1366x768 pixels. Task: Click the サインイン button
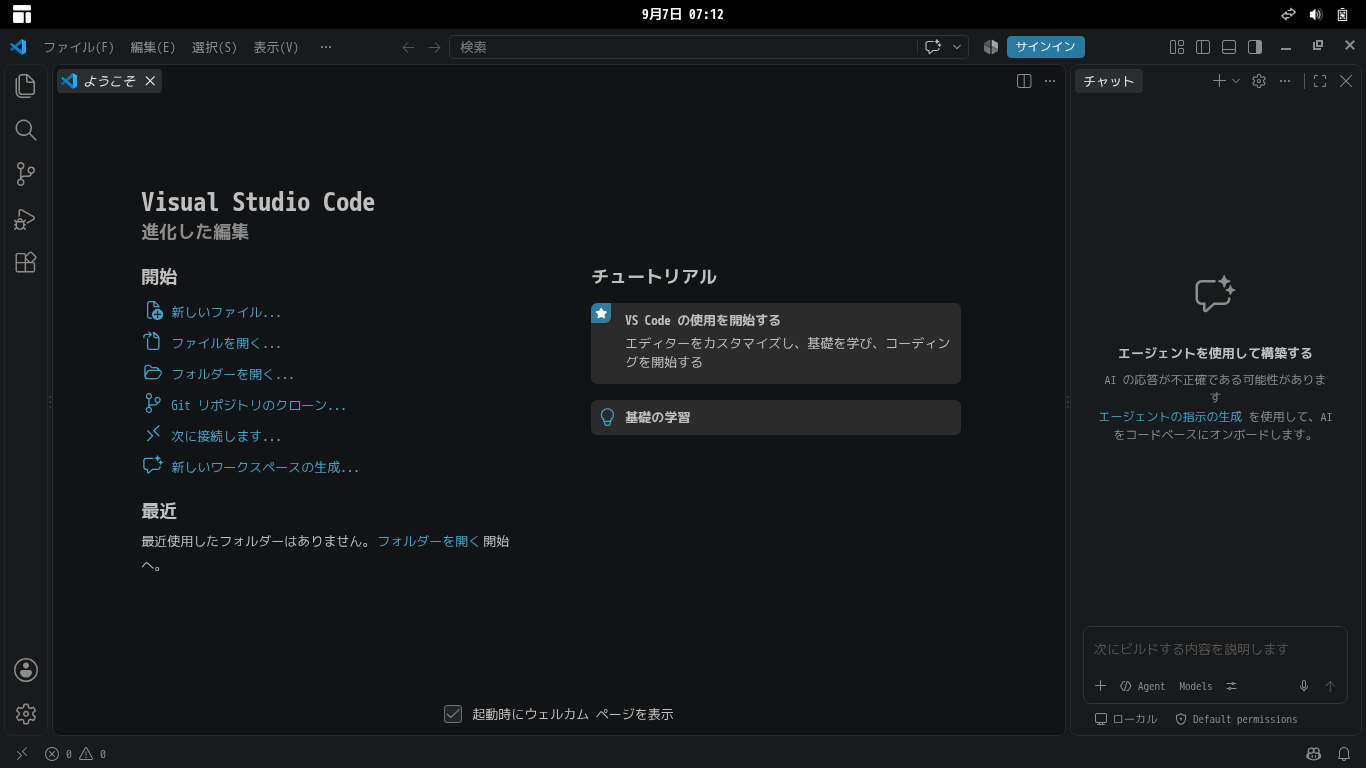point(1046,47)
